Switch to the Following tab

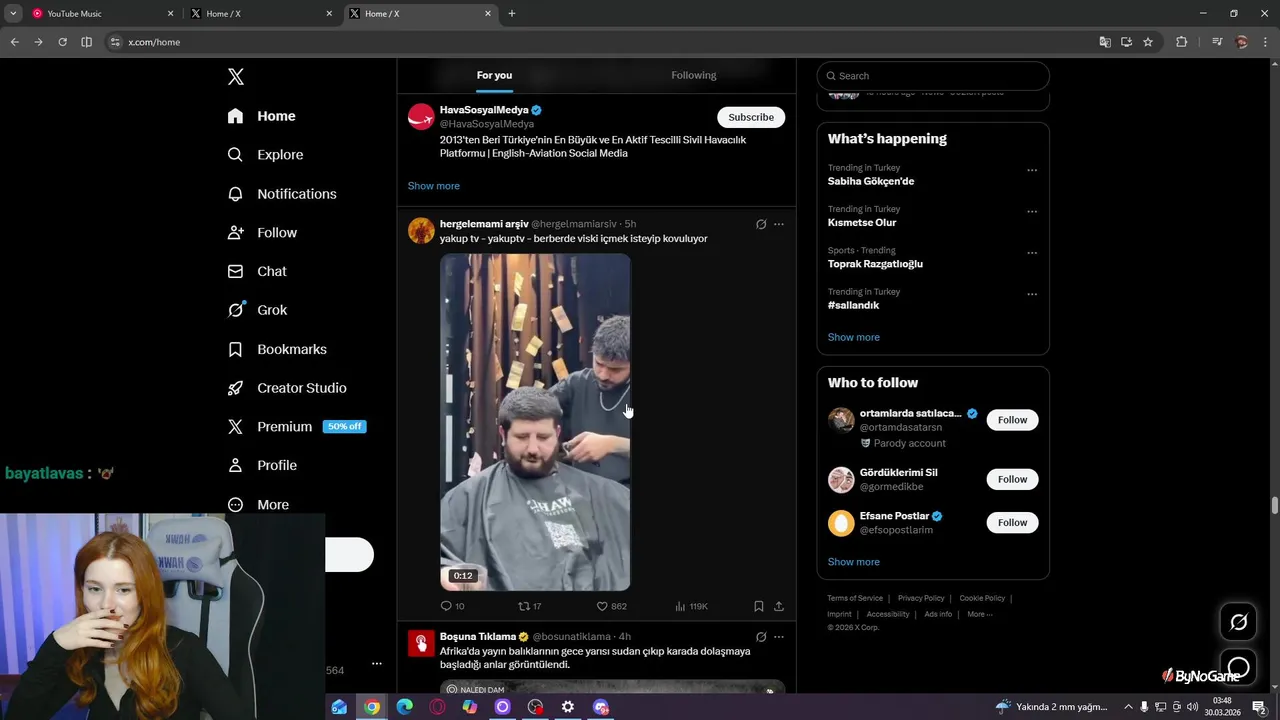[694, 76]
